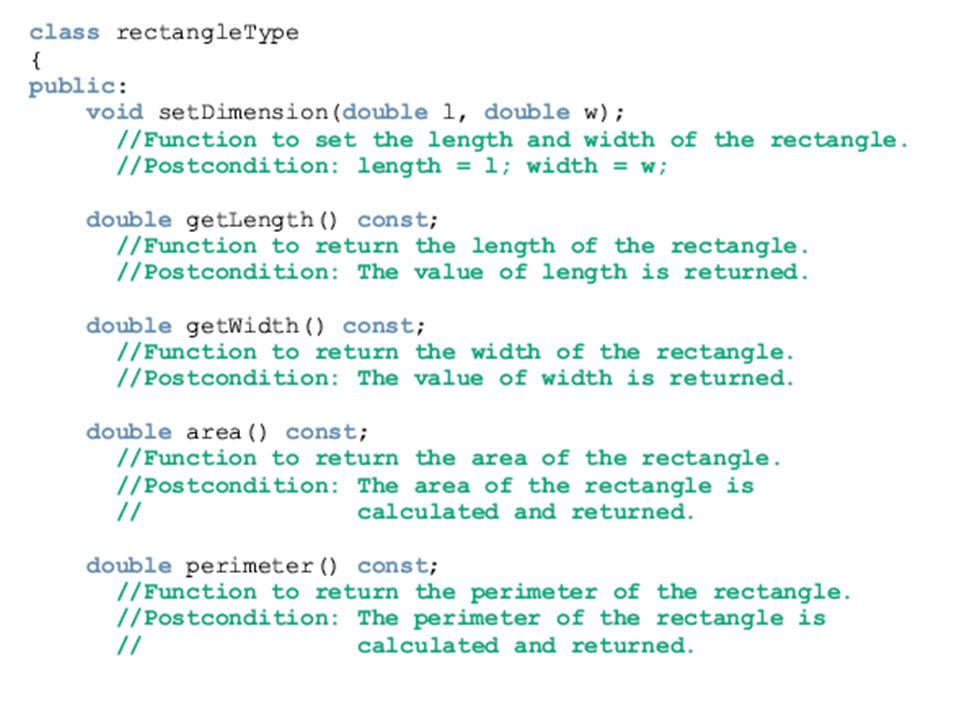Screen dimensions: 960x720
Task: Click the setDimension function name
Action: click(x=244, y=112)
